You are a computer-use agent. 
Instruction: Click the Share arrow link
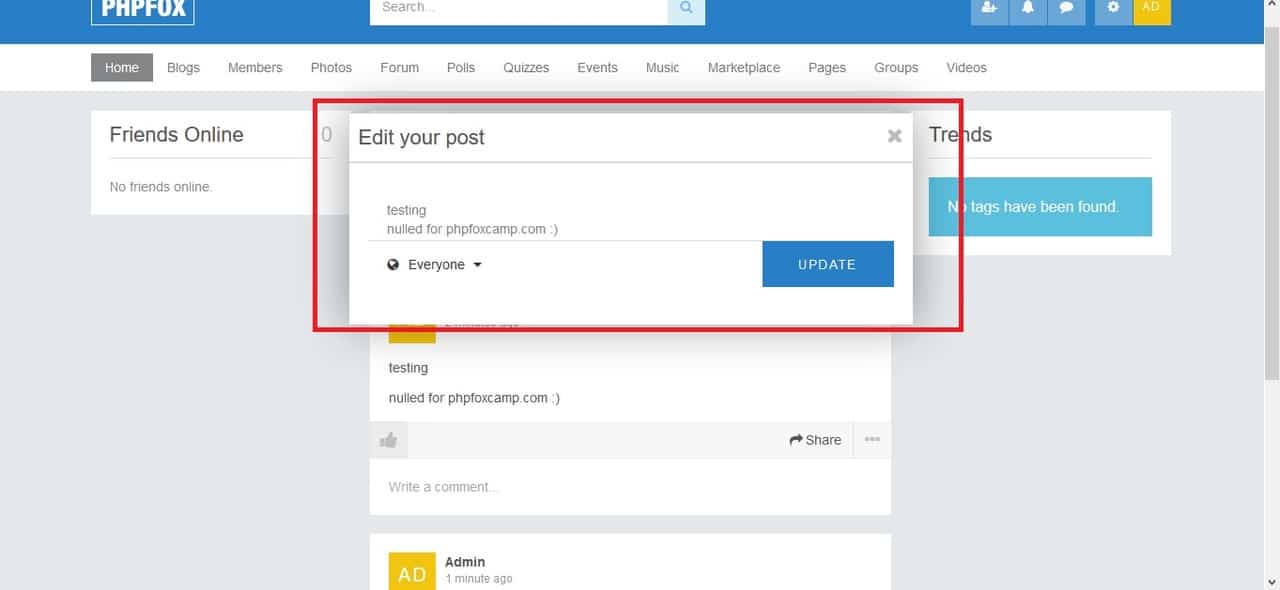pyautogui.click(x=815, y=440)
